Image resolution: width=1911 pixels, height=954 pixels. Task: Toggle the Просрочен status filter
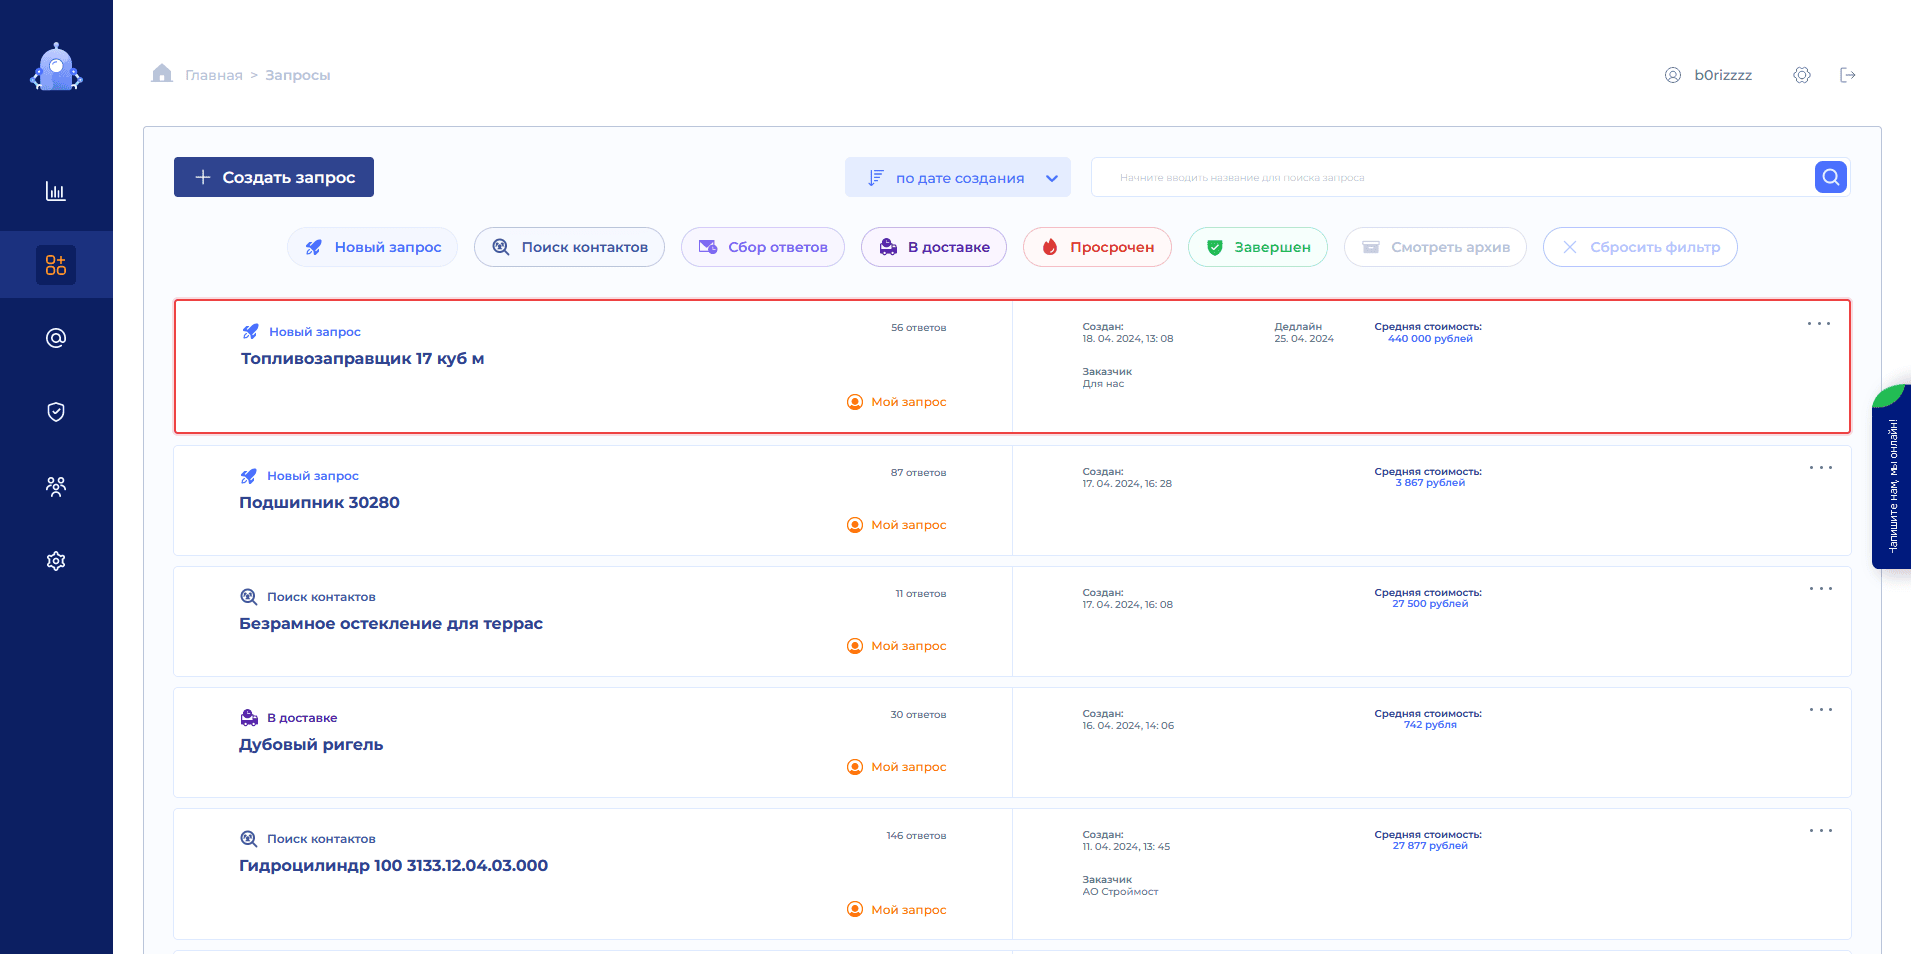(x=1097, y=247)
